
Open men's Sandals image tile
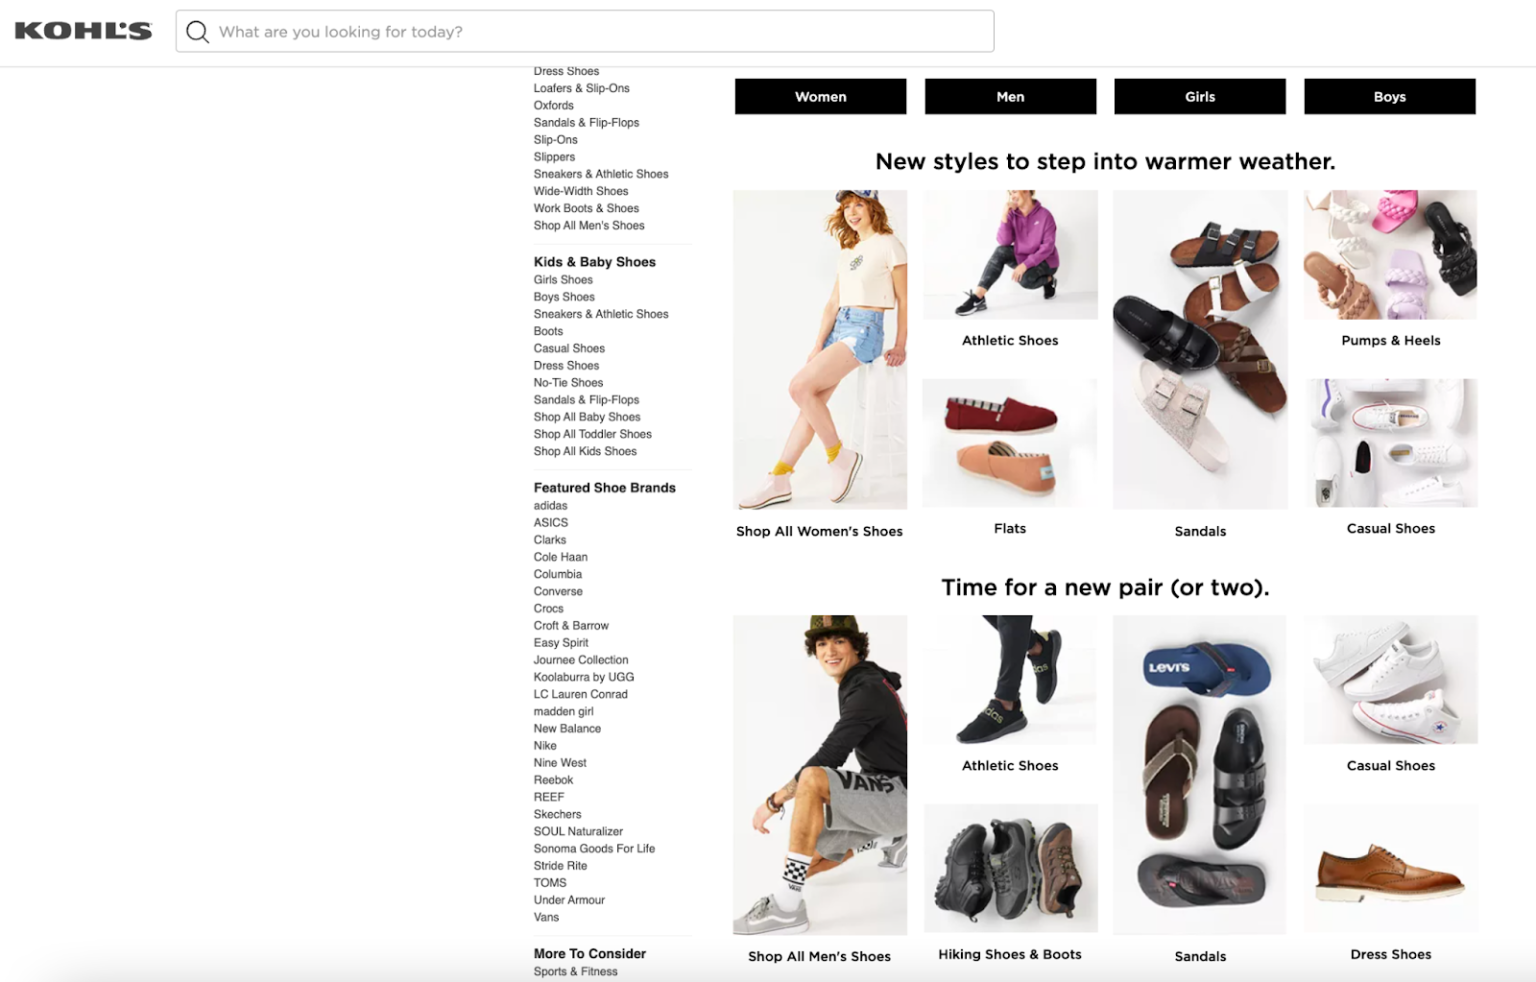pyautogui.click(x=1200, y=775)
